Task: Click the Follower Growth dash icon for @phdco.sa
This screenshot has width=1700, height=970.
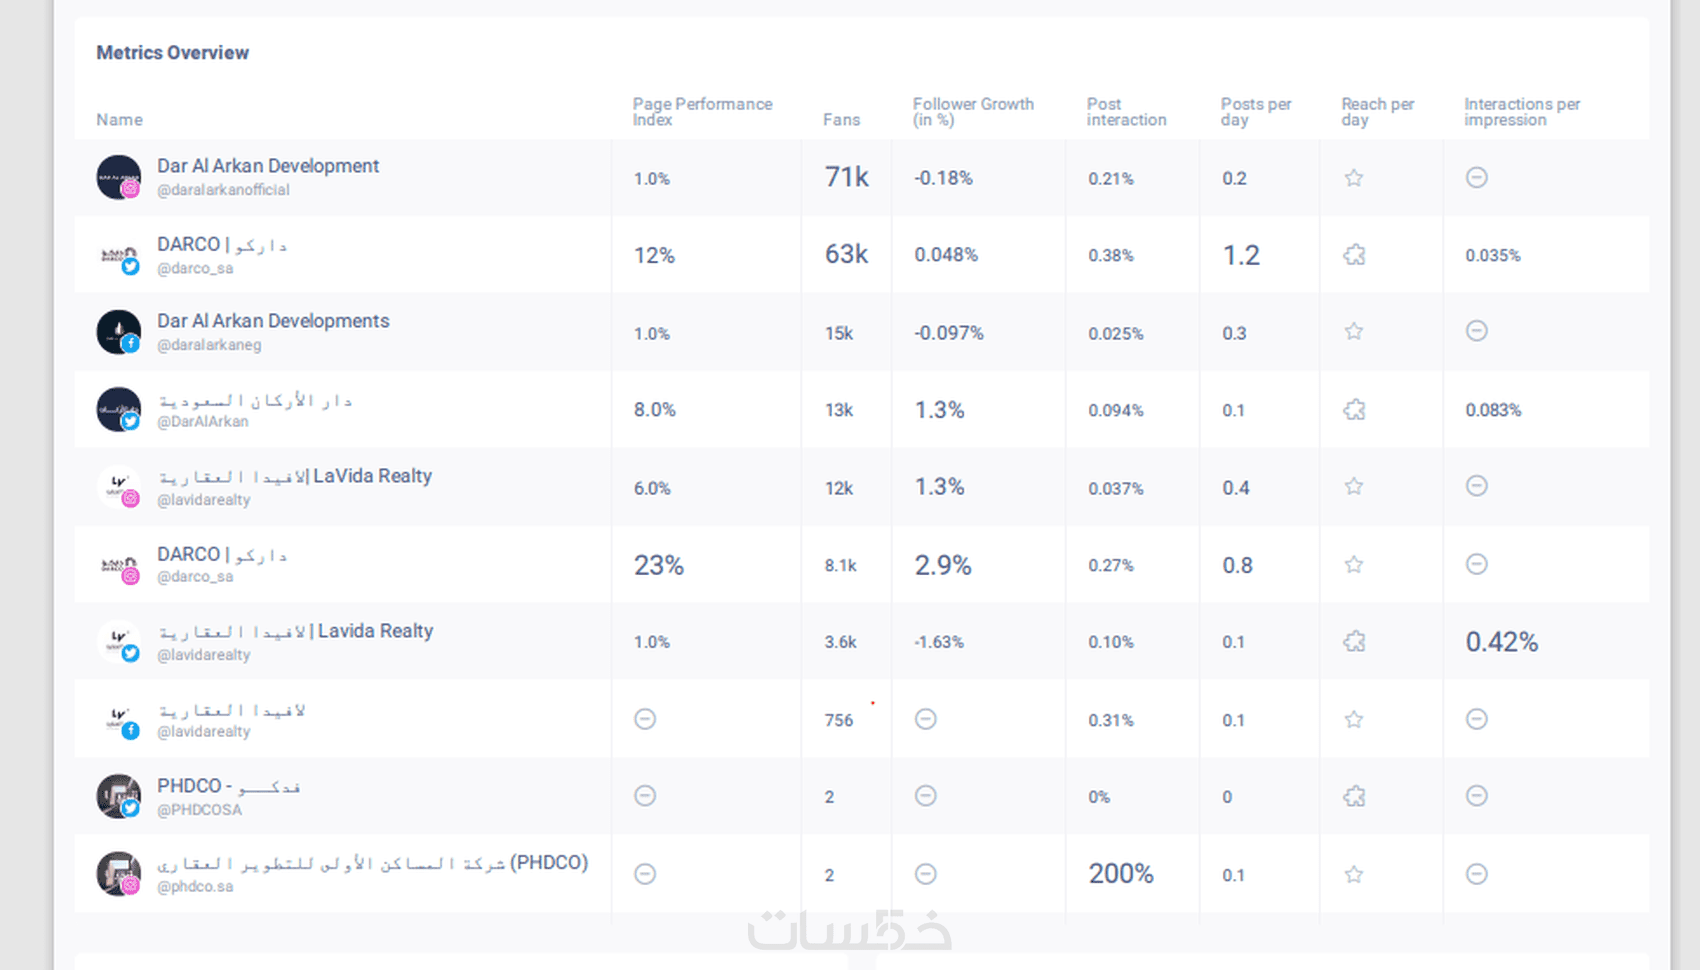Action: click(926, 874)
